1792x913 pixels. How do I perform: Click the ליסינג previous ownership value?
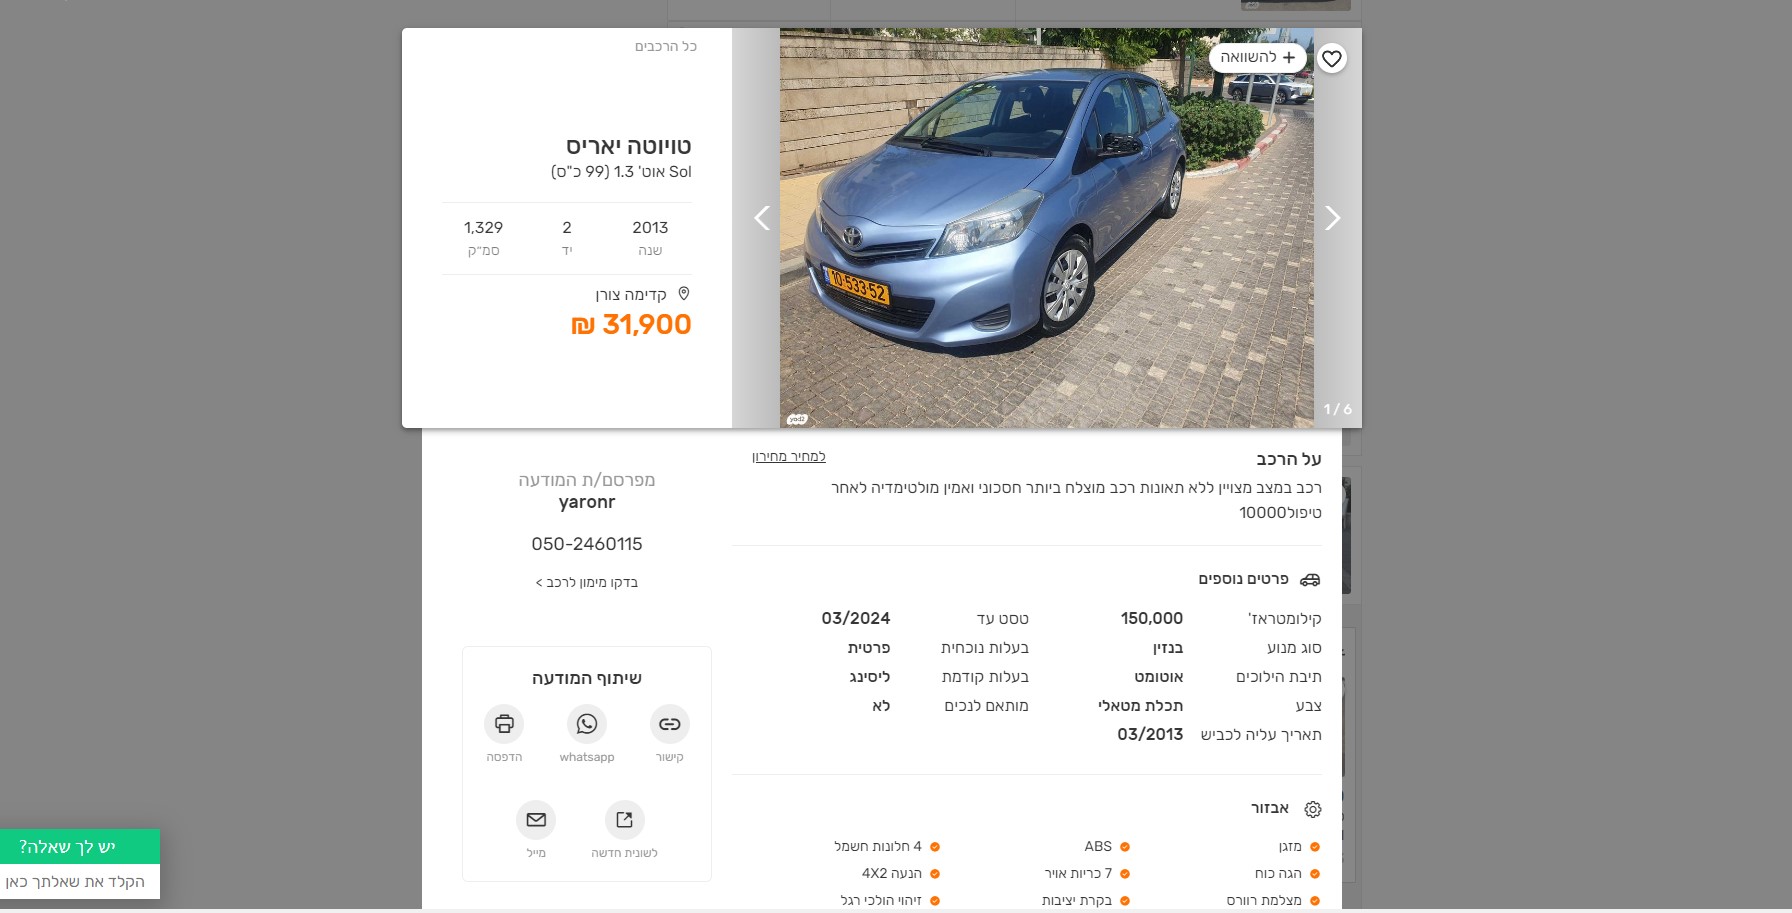tap(870, 677)
